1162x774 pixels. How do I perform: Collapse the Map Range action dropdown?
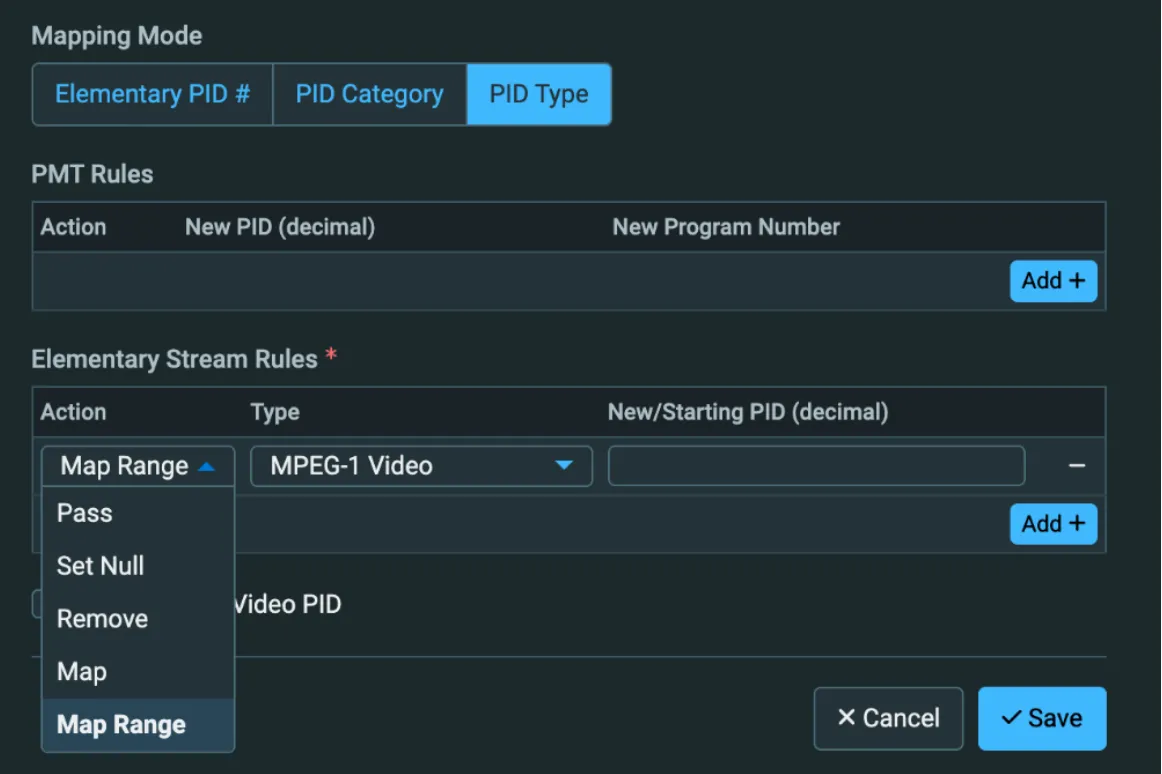click(138, 466)
